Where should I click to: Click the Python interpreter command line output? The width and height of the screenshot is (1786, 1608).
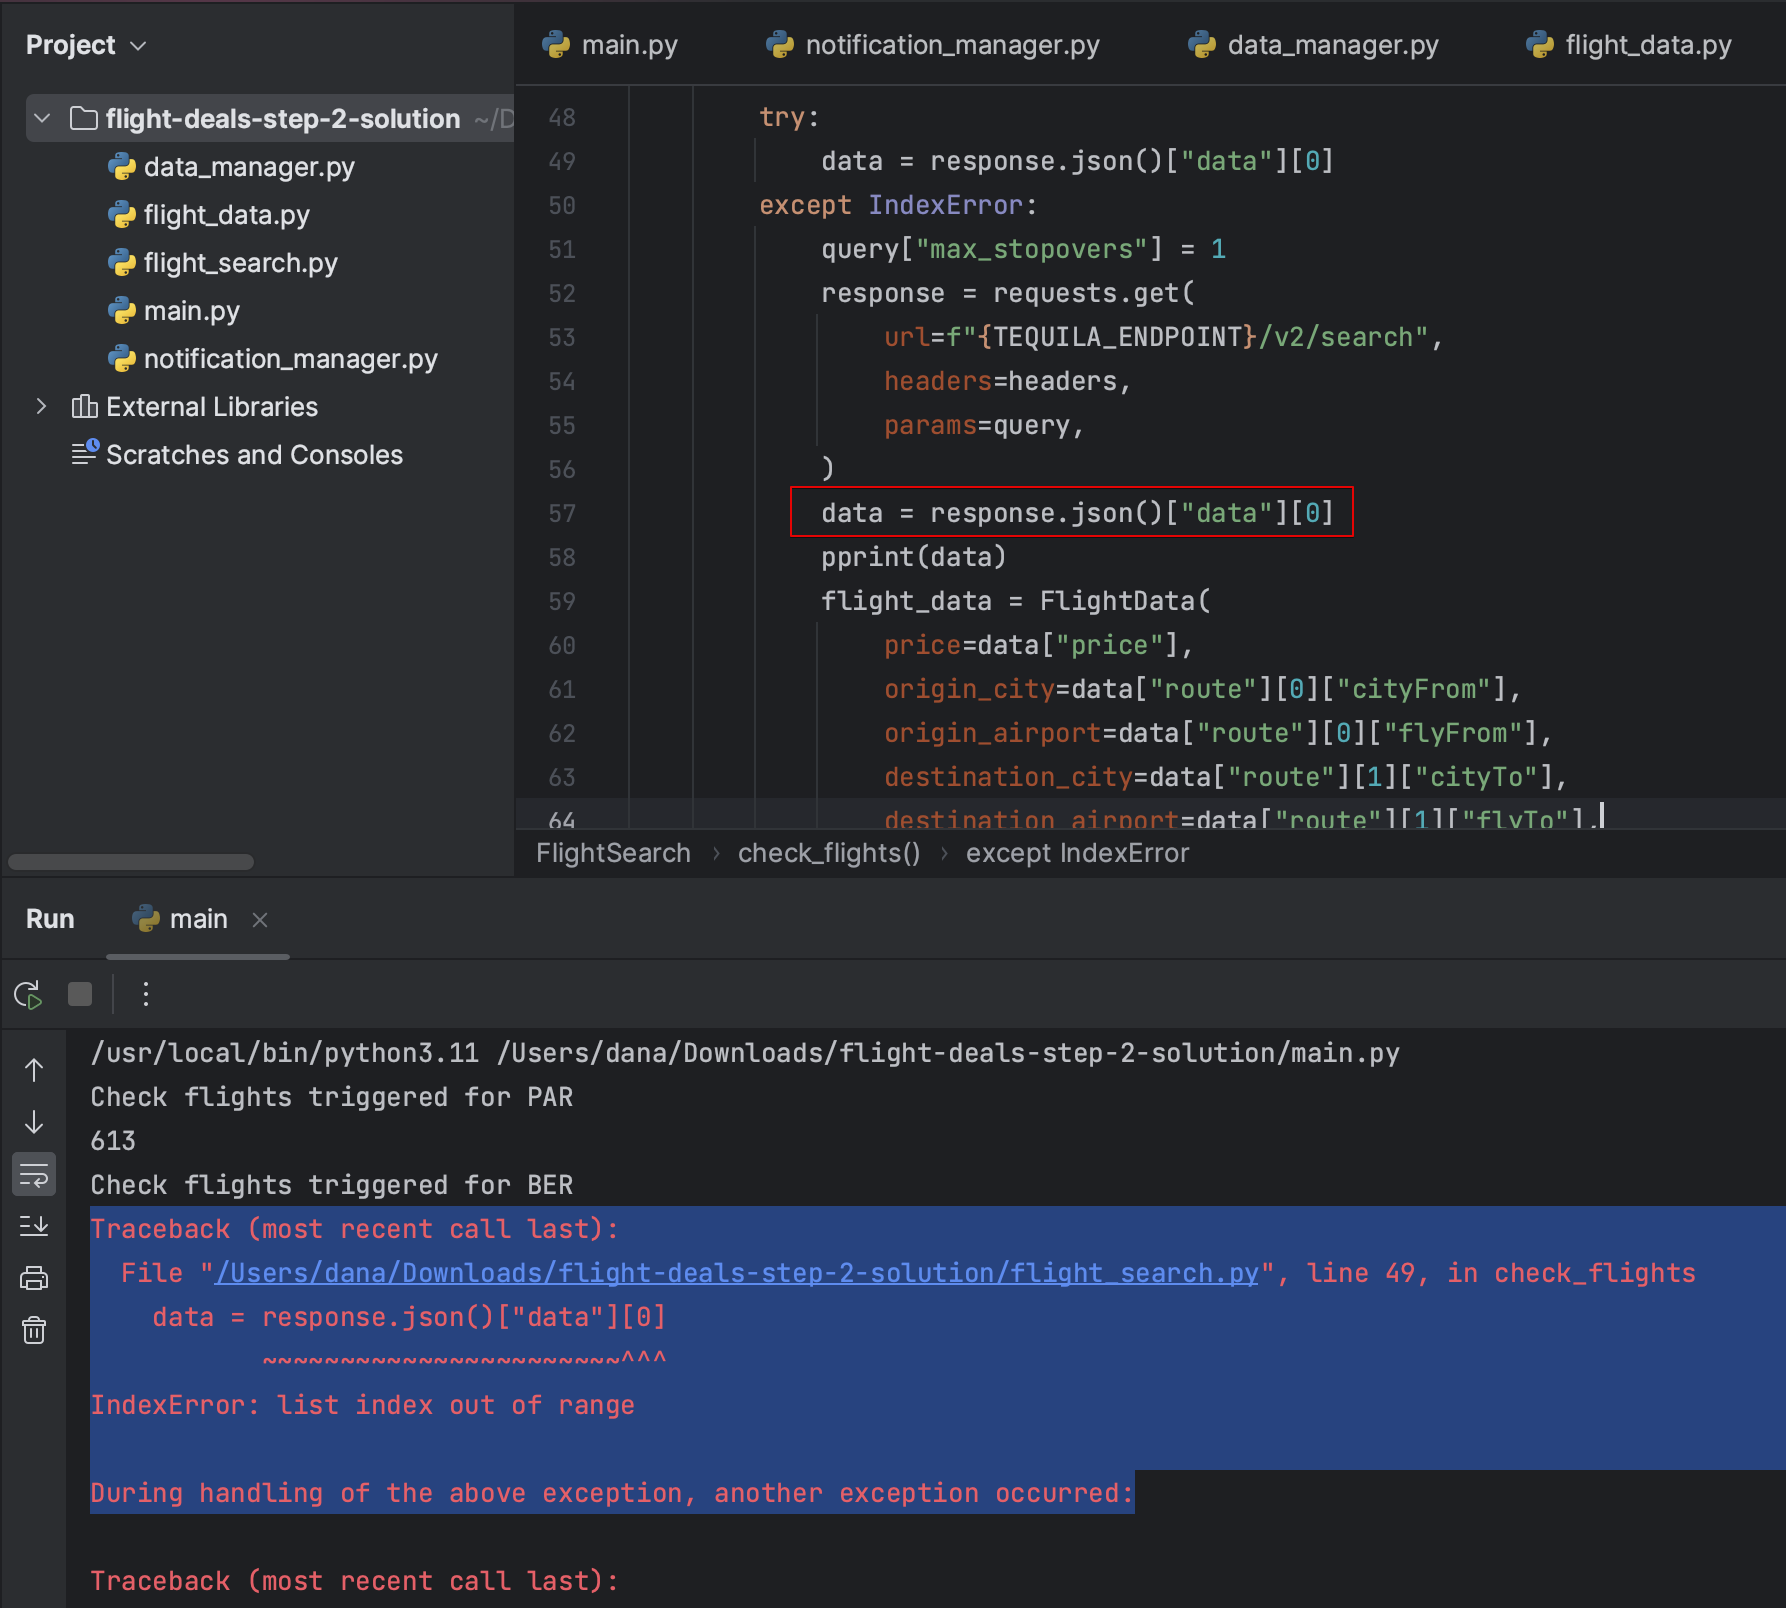pyautogui.click(x=745, y=1053)
